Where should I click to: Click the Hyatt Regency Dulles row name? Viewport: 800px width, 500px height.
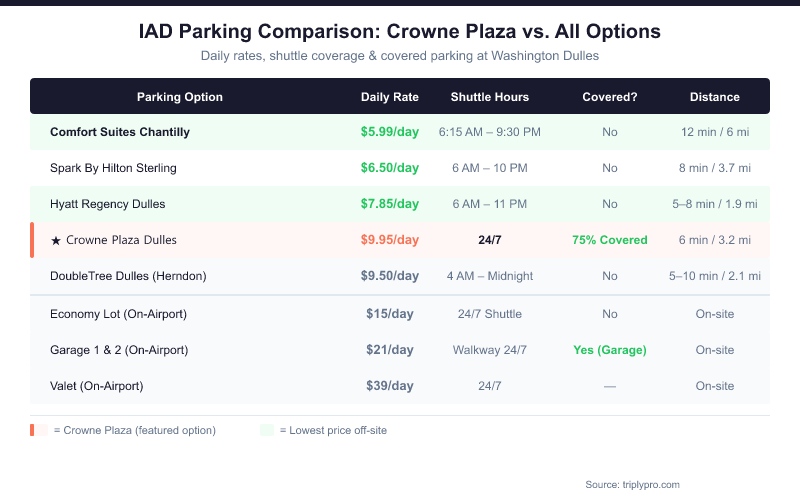tap(108, 204)
